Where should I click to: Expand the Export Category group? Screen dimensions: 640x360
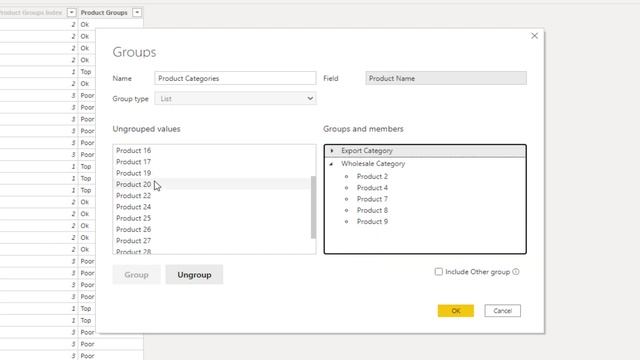click(332, 151)
